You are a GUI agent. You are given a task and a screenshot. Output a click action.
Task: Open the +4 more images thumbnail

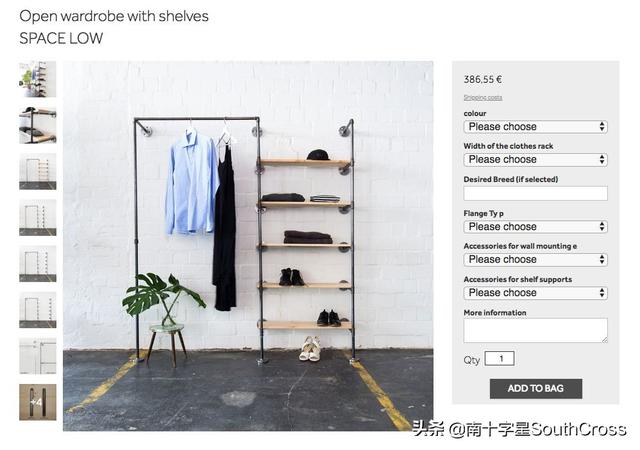[x=38, y=402]
